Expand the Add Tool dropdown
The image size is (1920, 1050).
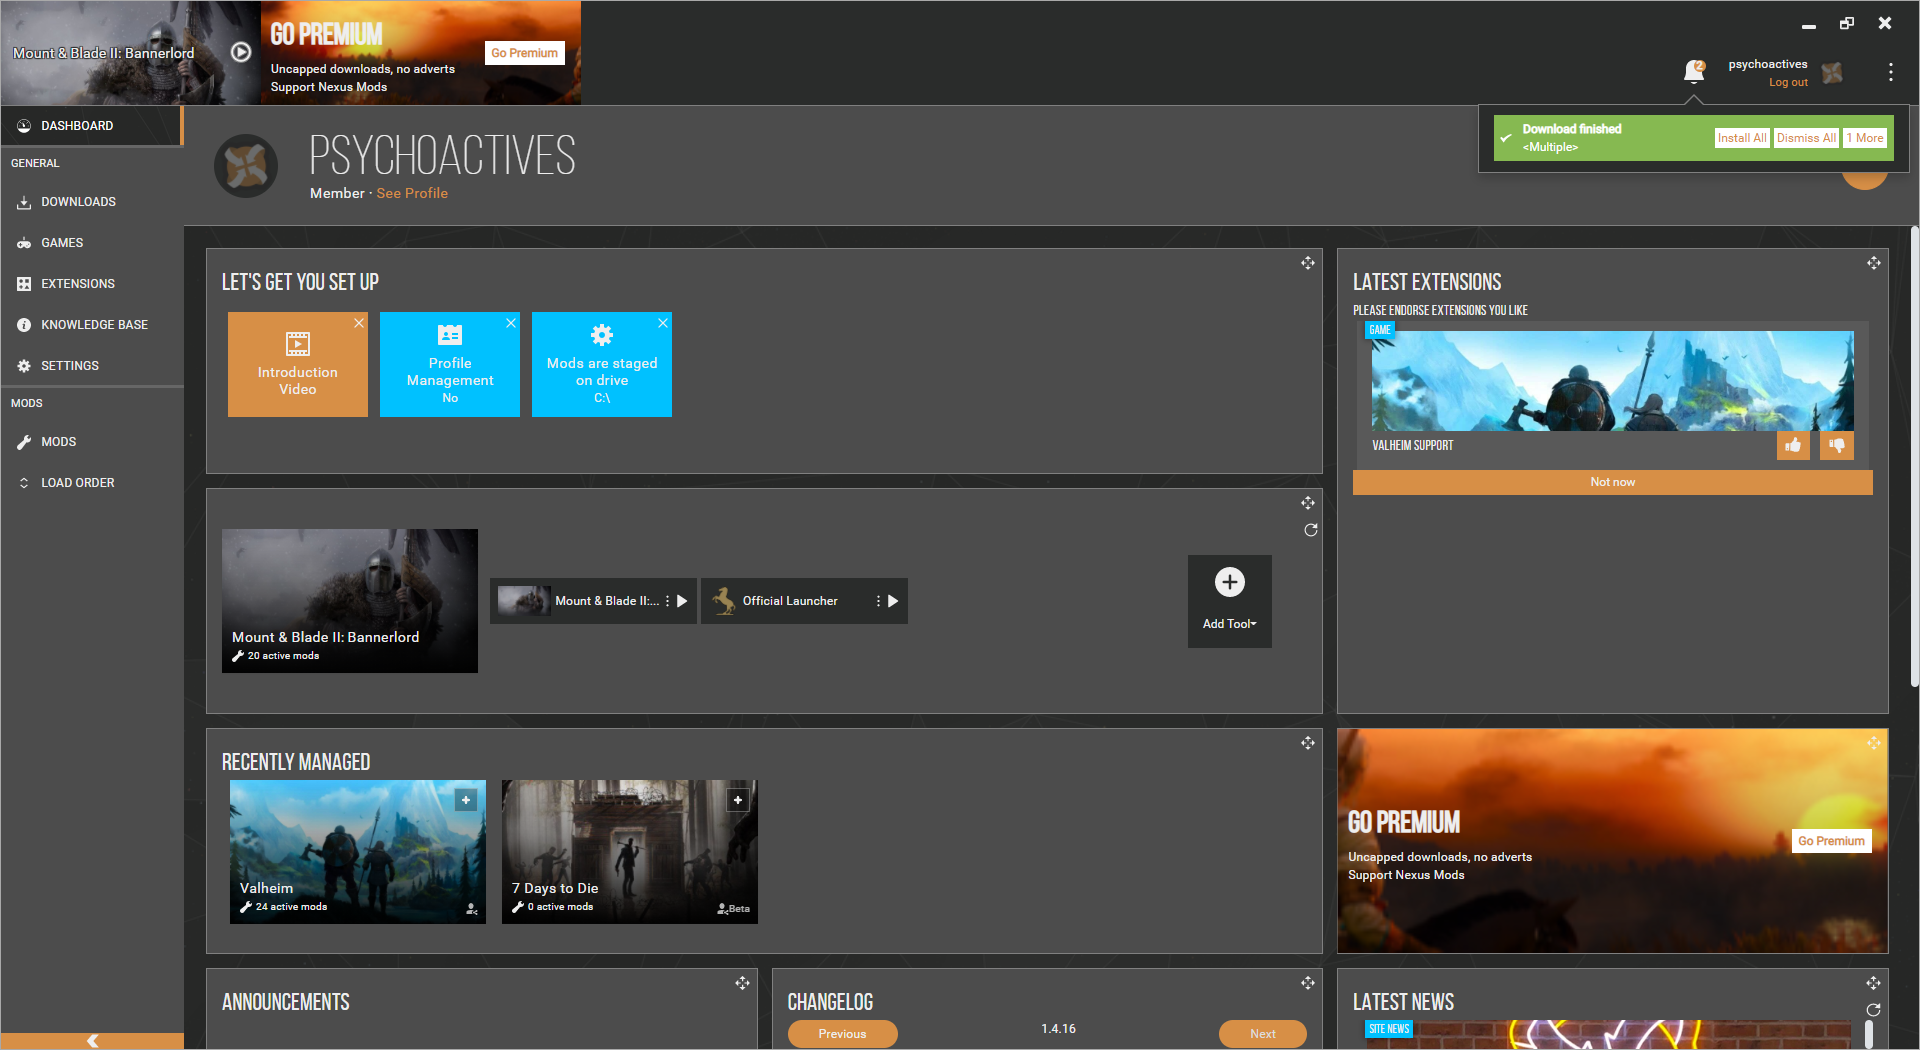(x=1230, y=601)
